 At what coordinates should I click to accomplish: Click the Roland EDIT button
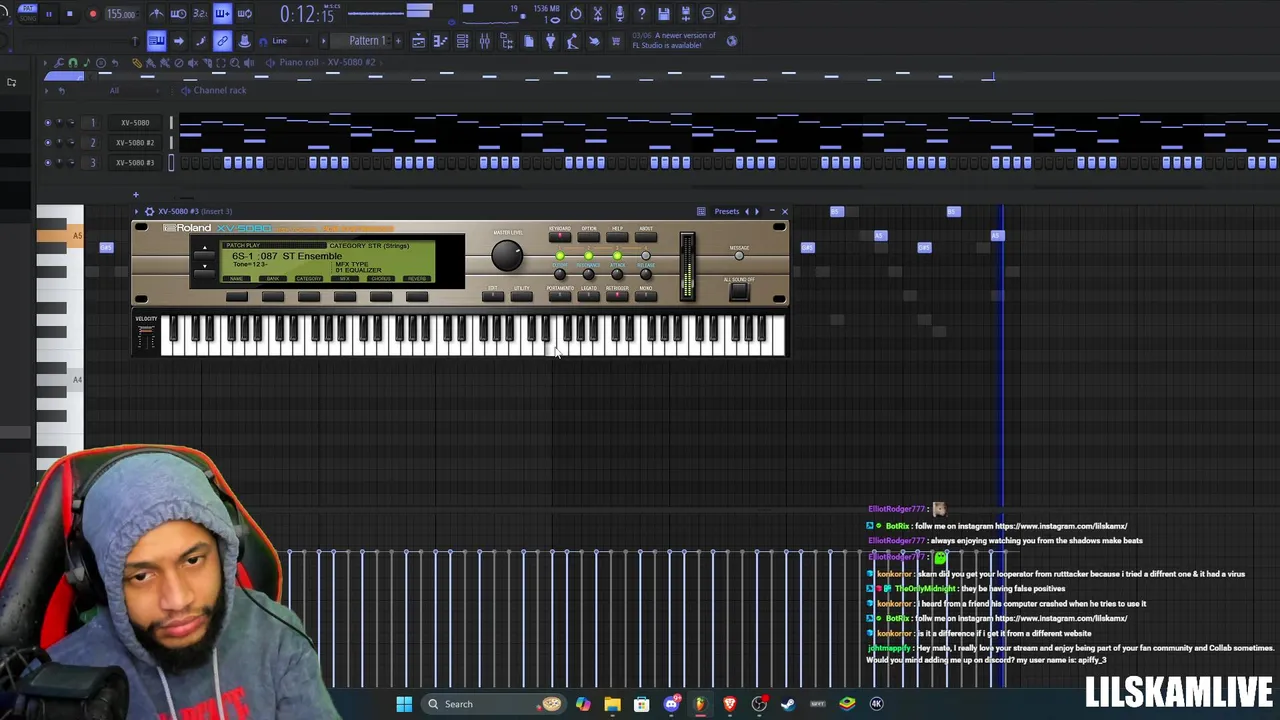[493, 296]
